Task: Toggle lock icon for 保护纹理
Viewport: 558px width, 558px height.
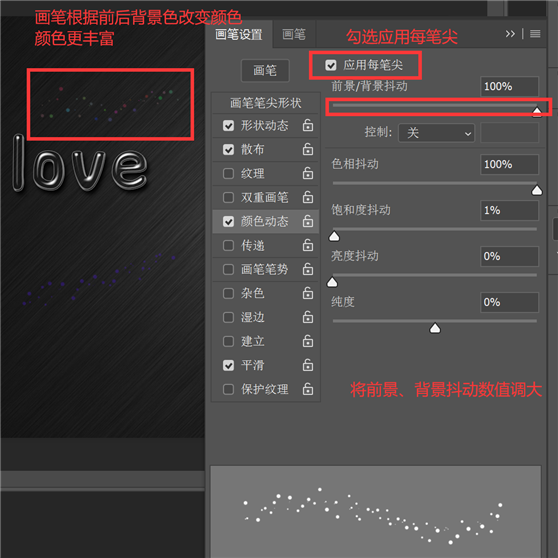Action: pos(308,389)
